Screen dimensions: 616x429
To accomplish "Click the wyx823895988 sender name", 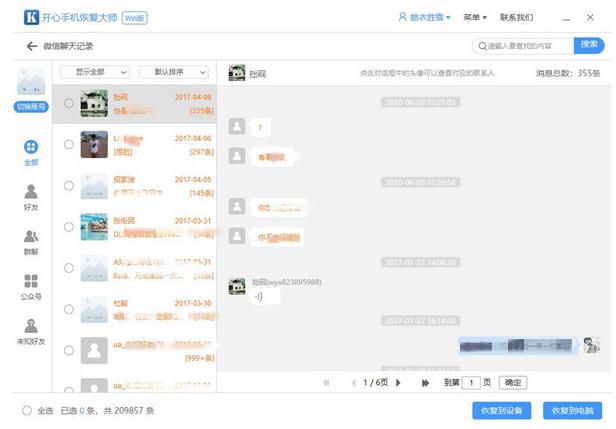I will tap(287, 282).
